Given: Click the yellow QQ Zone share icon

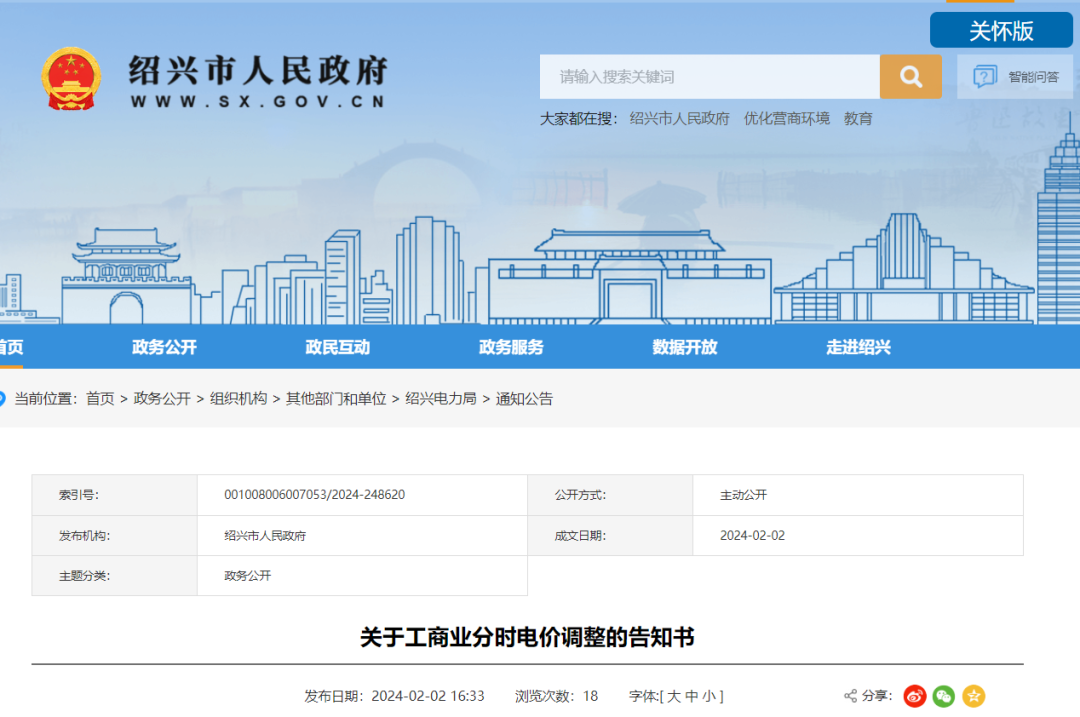Looking at the screenshot, I should tap(973, 696).
